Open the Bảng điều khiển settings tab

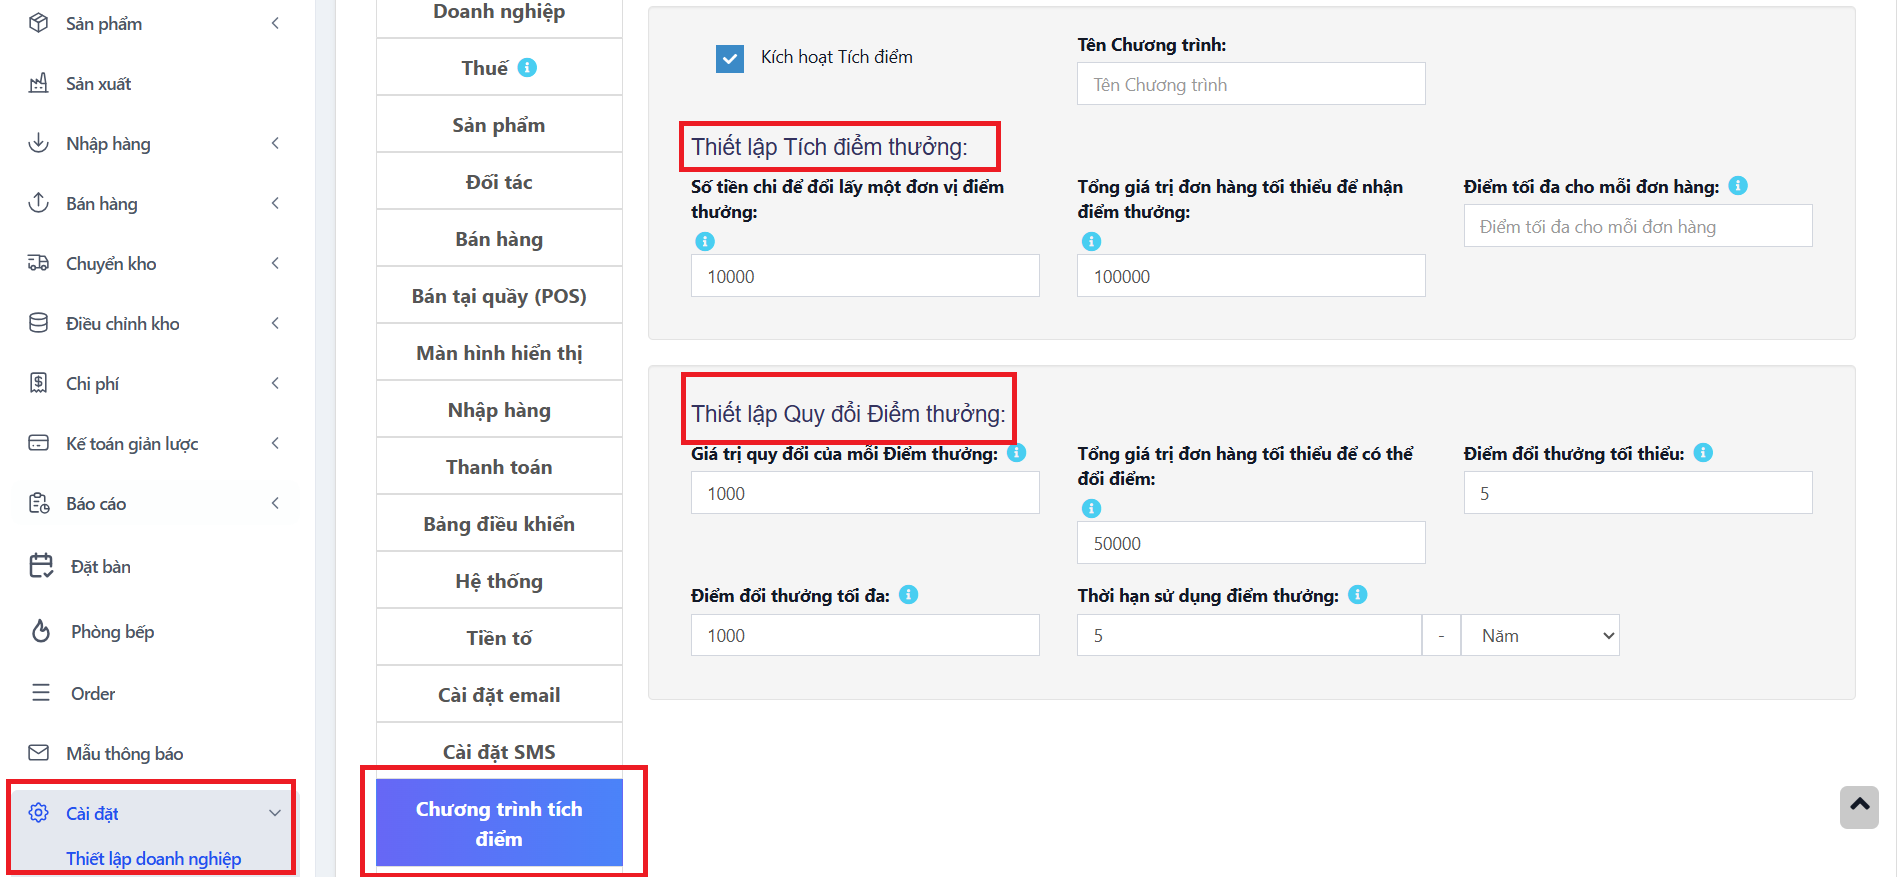[x=499, y=524]
